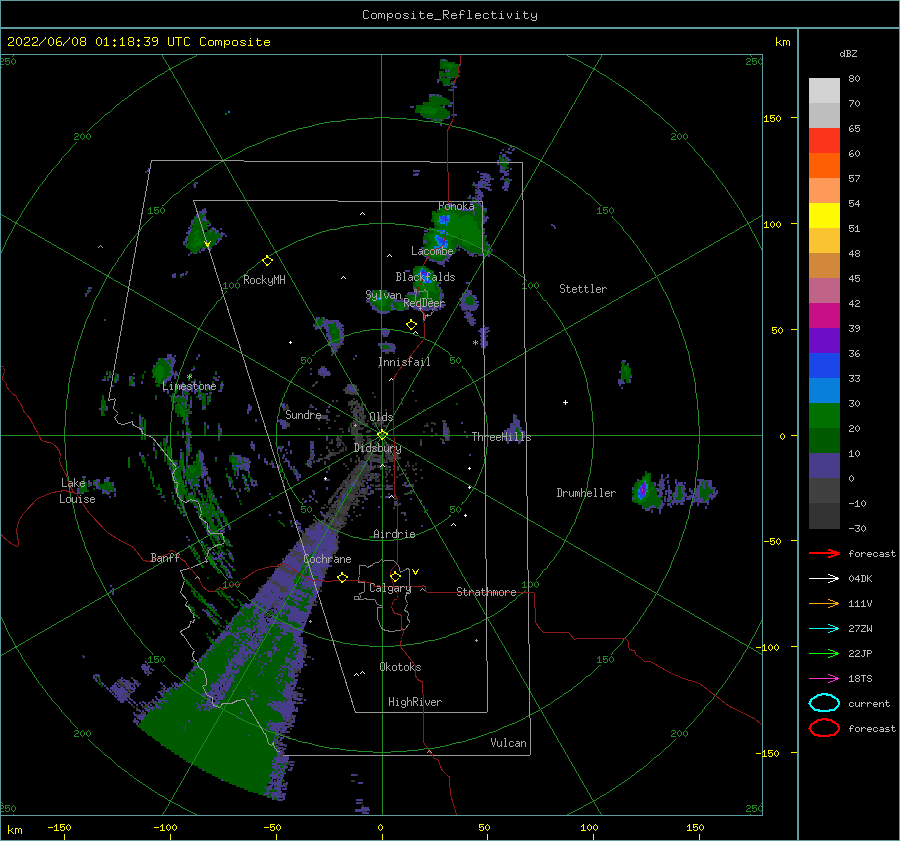This screenshot has width=900, height=841.
Task: Click the Blackfalds label
Action: 425,277
